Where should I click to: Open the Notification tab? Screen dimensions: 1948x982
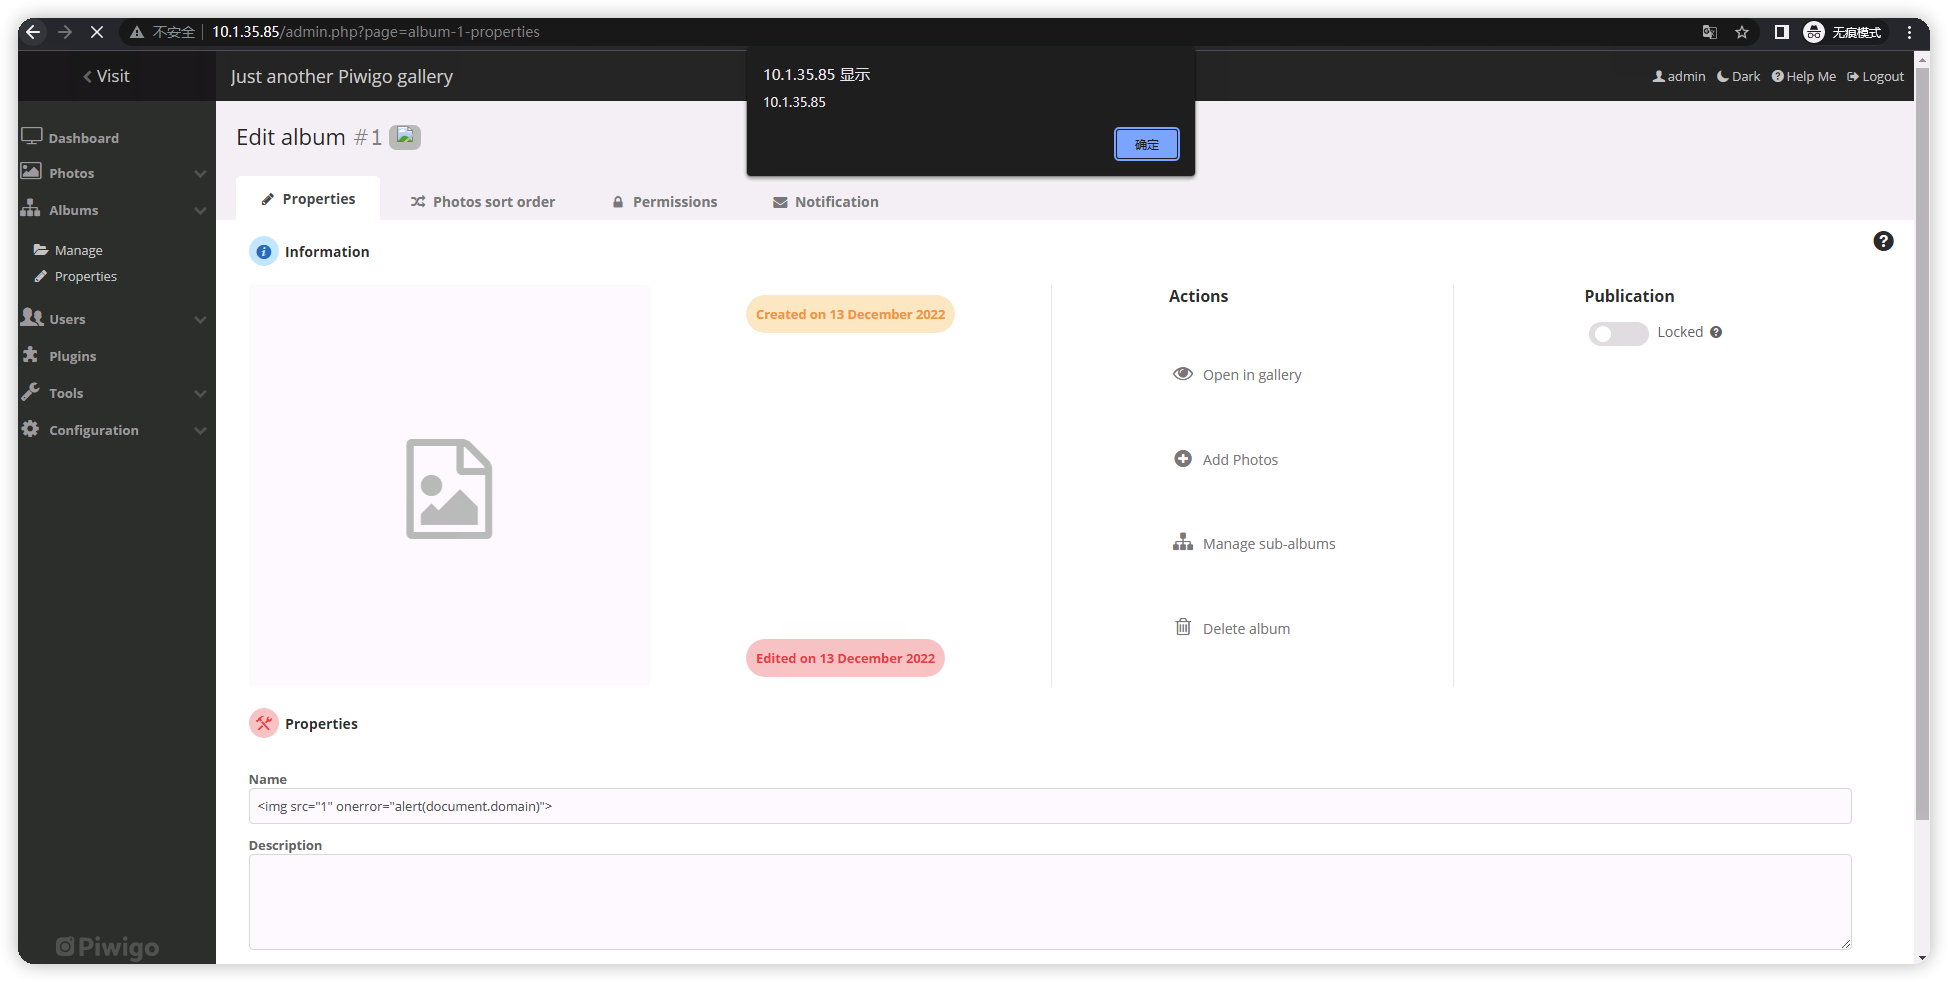point(826,202)
